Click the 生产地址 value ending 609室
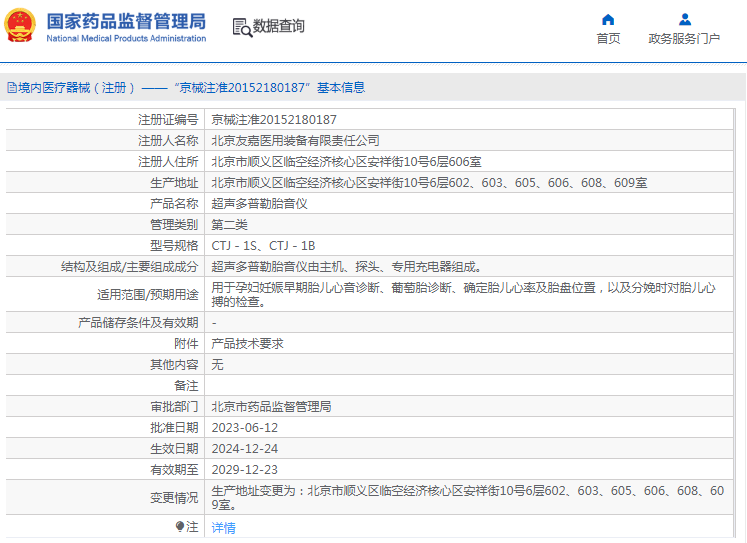This screenshot has width=747, height=543. pos(429,182)
